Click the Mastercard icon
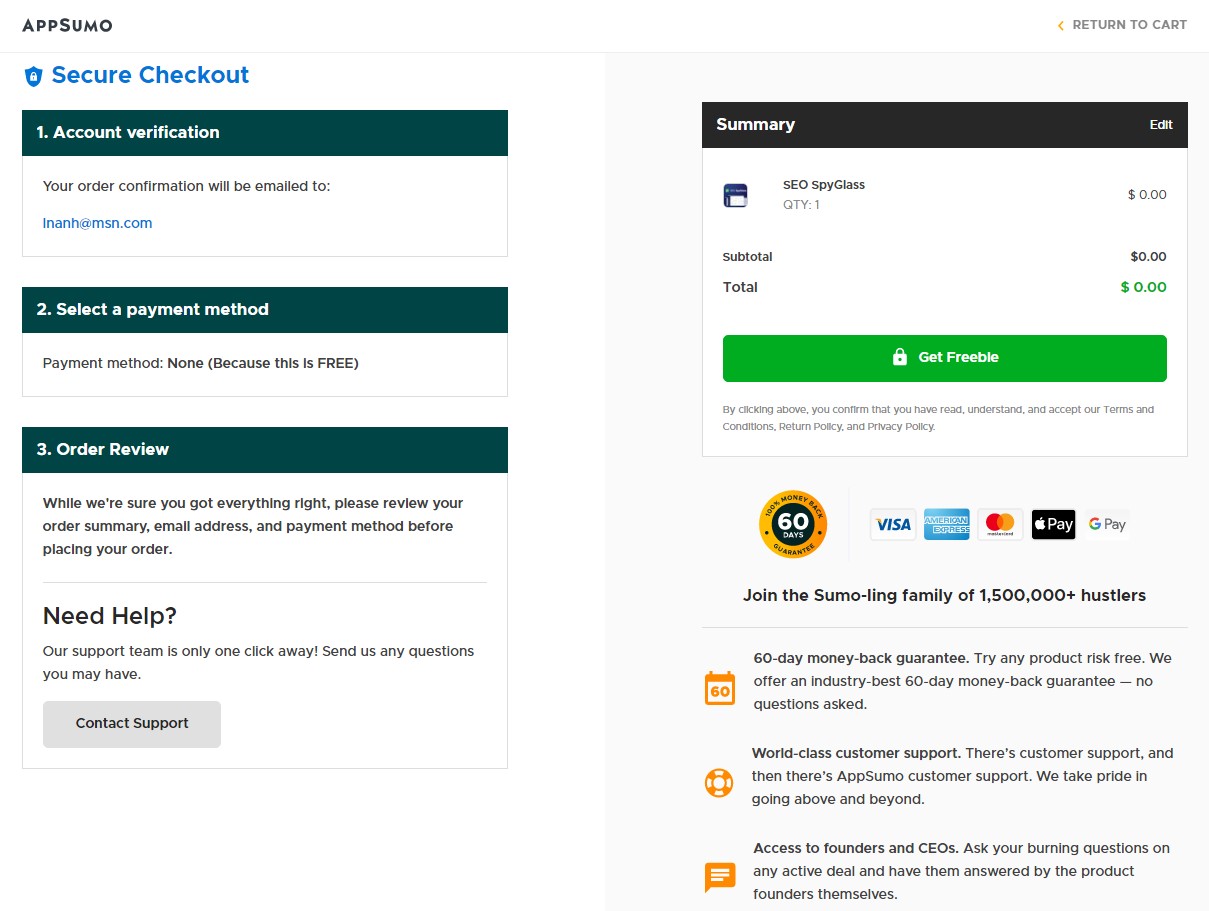Image resolution: width=1209 pixels, height=911 pixels. pos(1000,524)
